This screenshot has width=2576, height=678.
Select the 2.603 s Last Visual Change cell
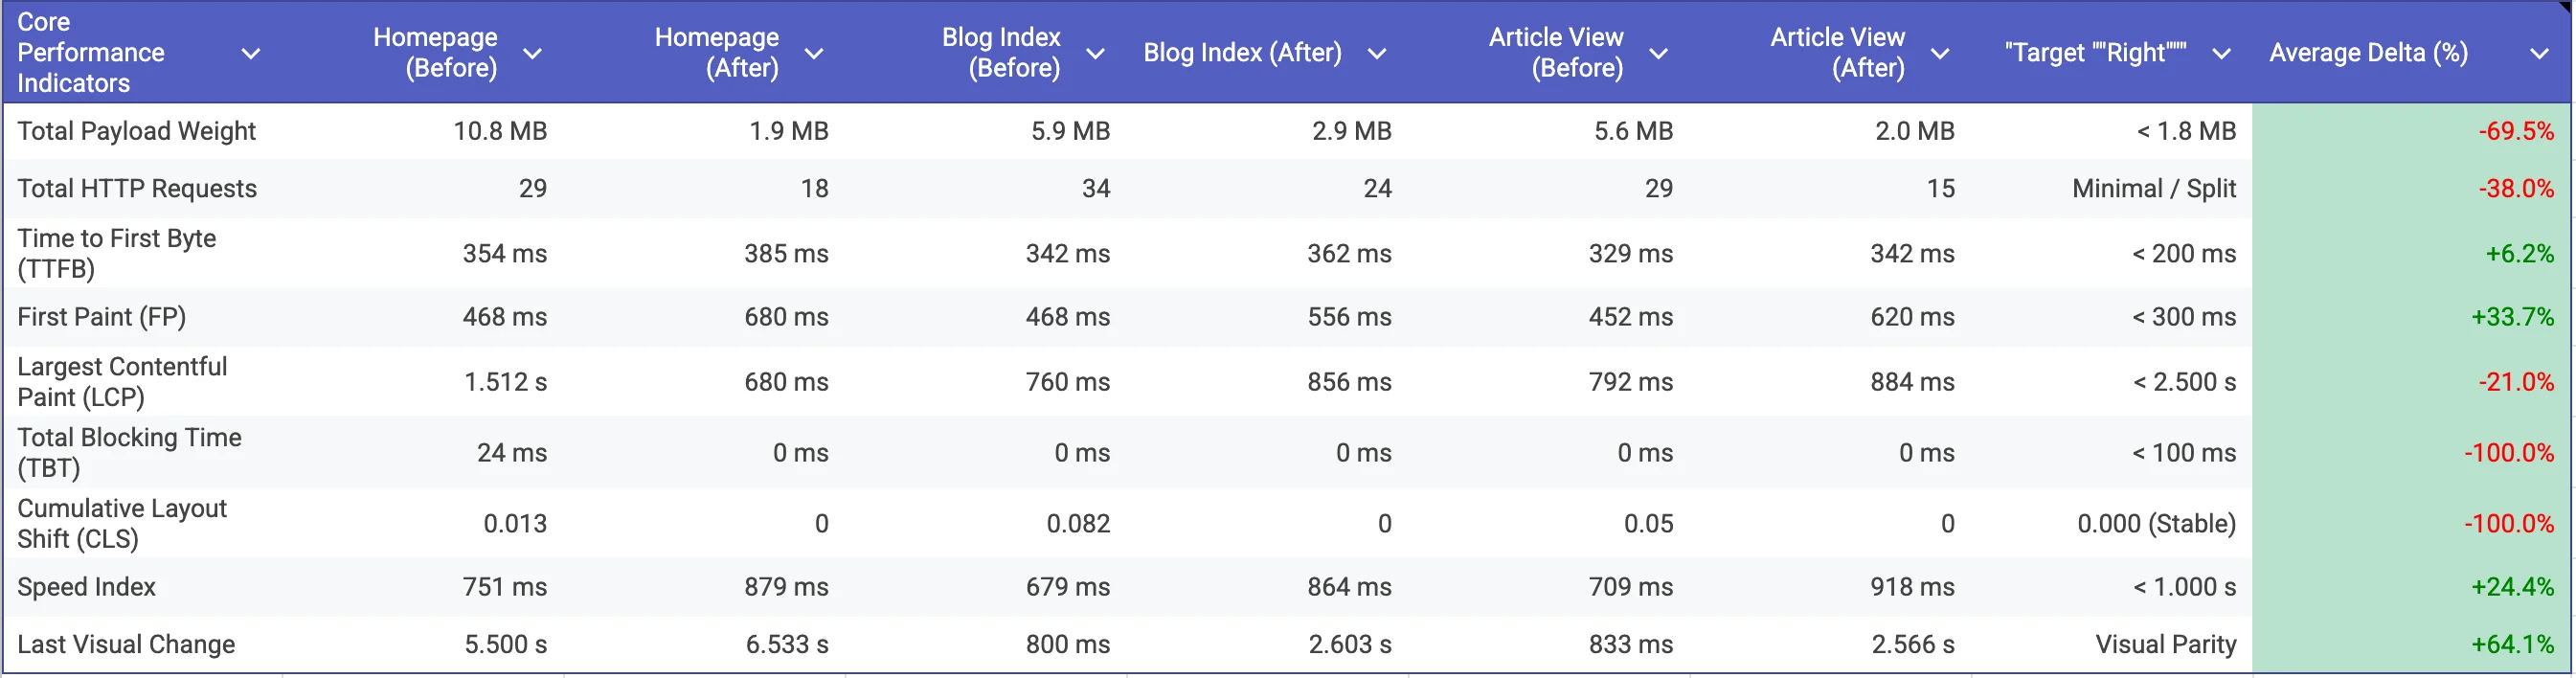click(x=1350, y=644)
